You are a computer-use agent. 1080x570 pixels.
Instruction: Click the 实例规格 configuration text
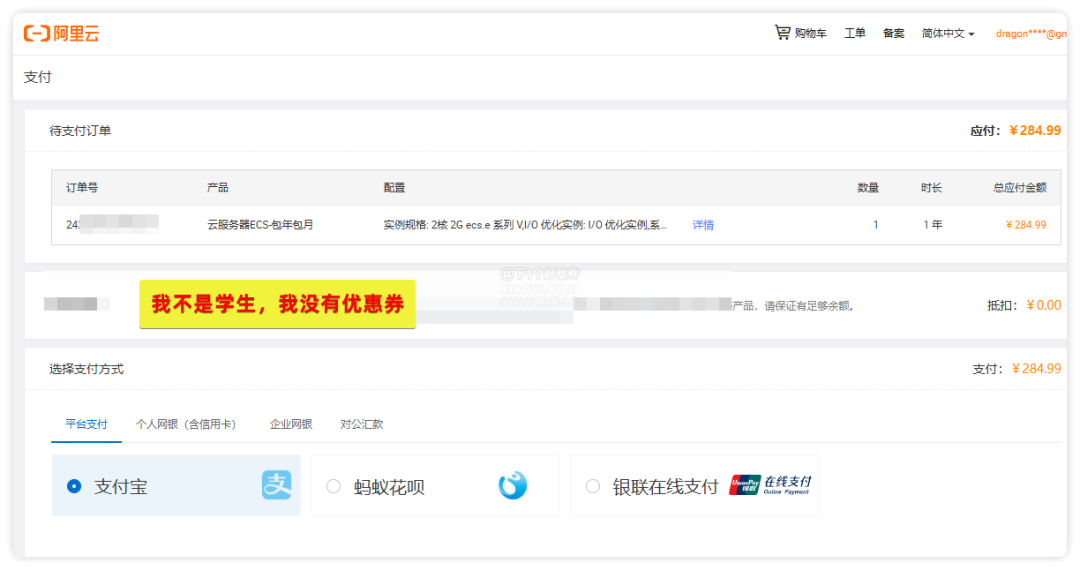tap(525, 225)
